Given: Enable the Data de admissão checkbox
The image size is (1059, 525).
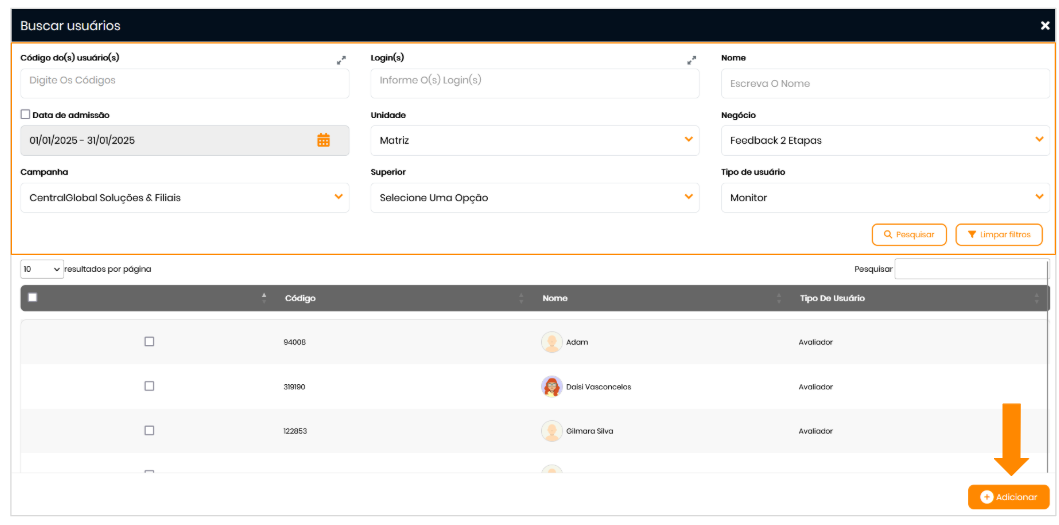Looking at the screenshot, I should click(25, 115).
